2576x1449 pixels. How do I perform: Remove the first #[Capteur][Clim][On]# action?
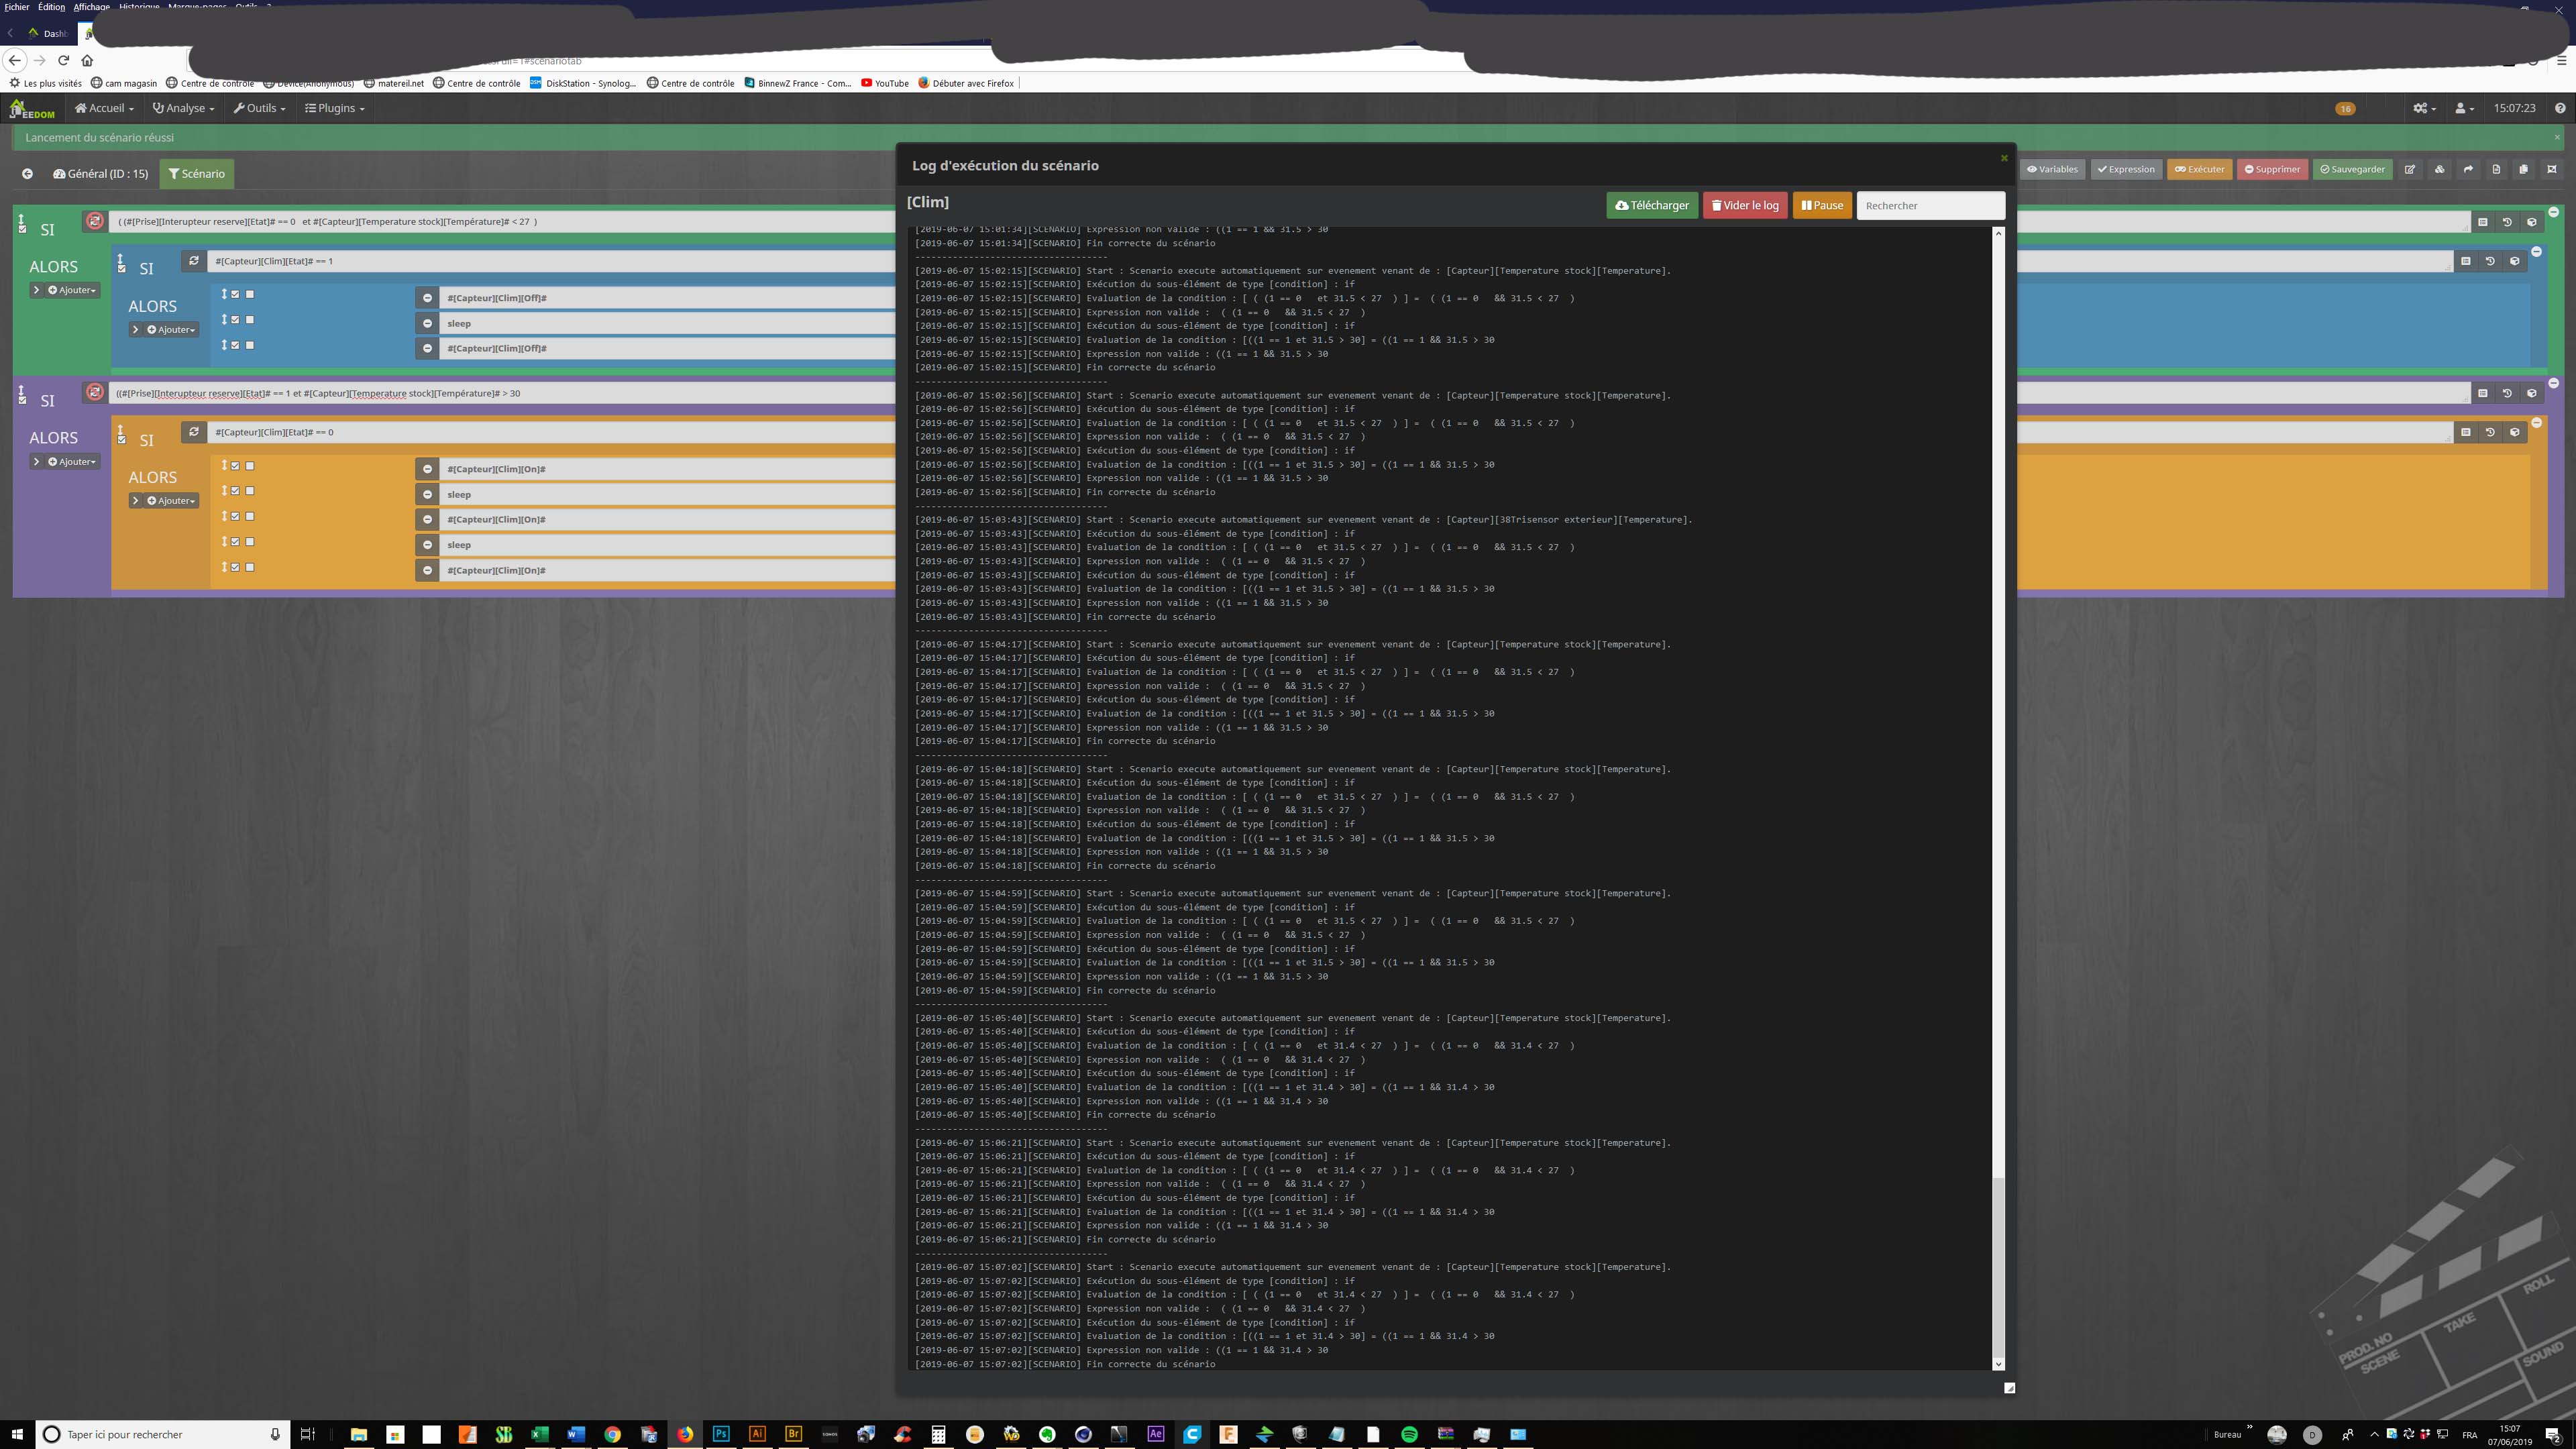427,469
